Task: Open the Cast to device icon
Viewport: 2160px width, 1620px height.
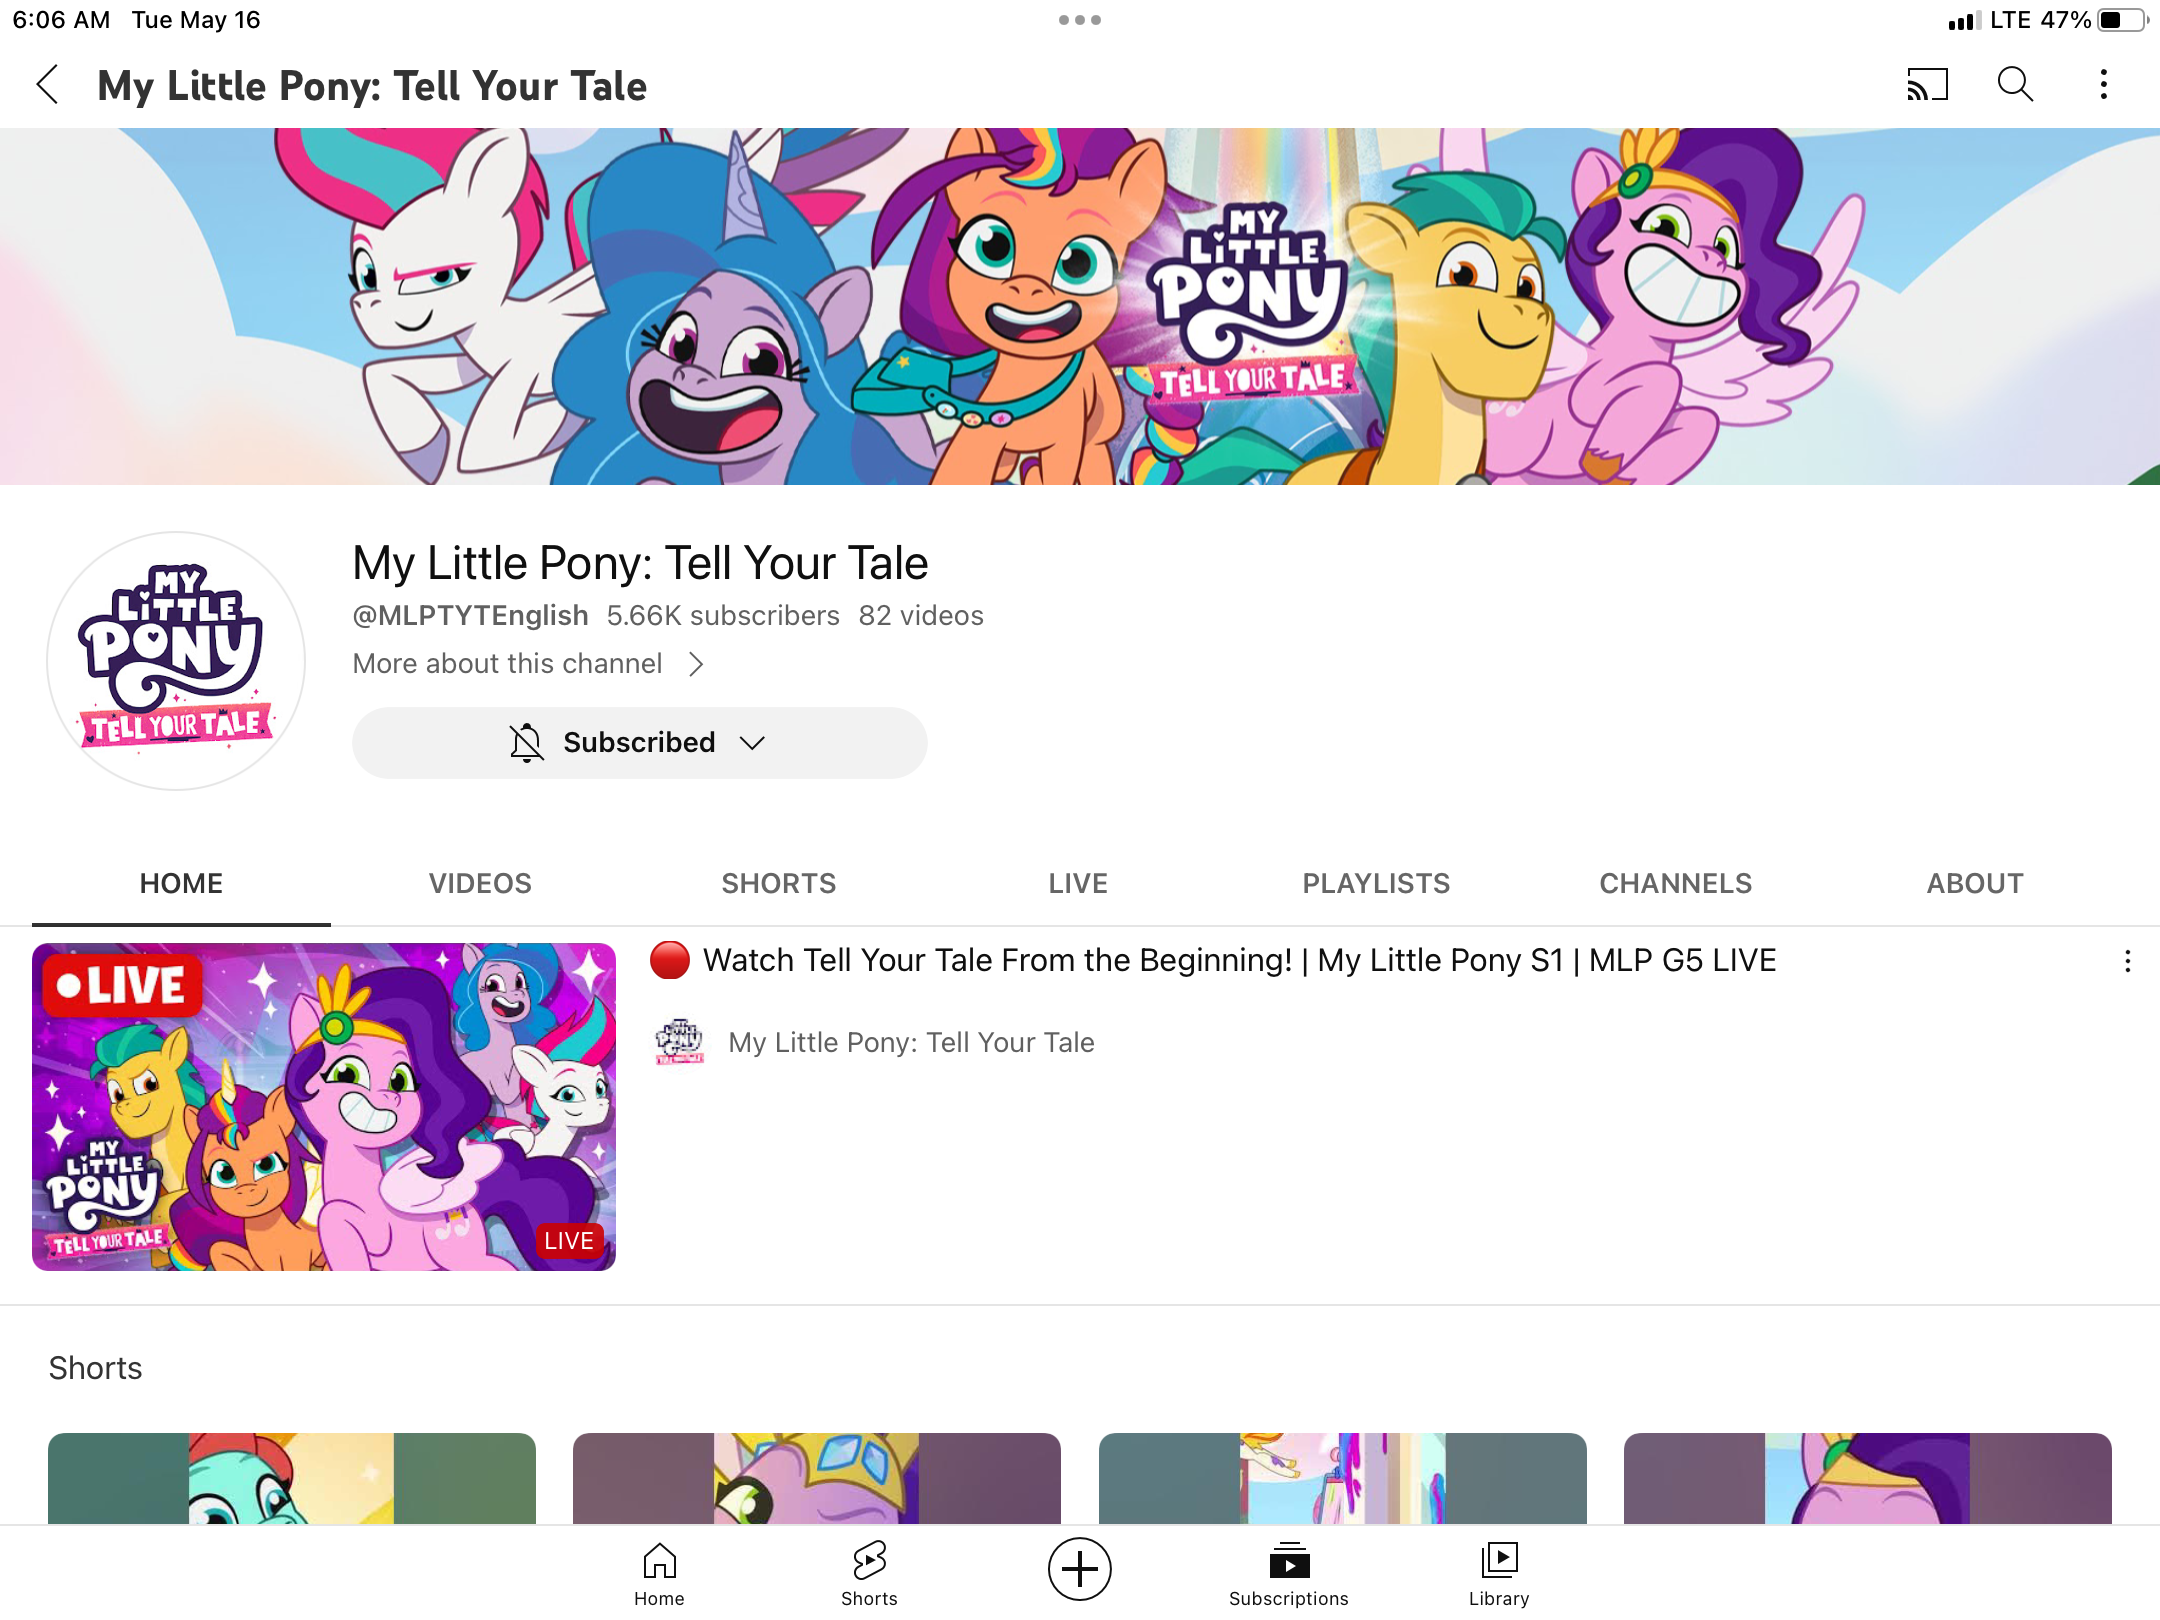Action: [x=1927, y=85]
